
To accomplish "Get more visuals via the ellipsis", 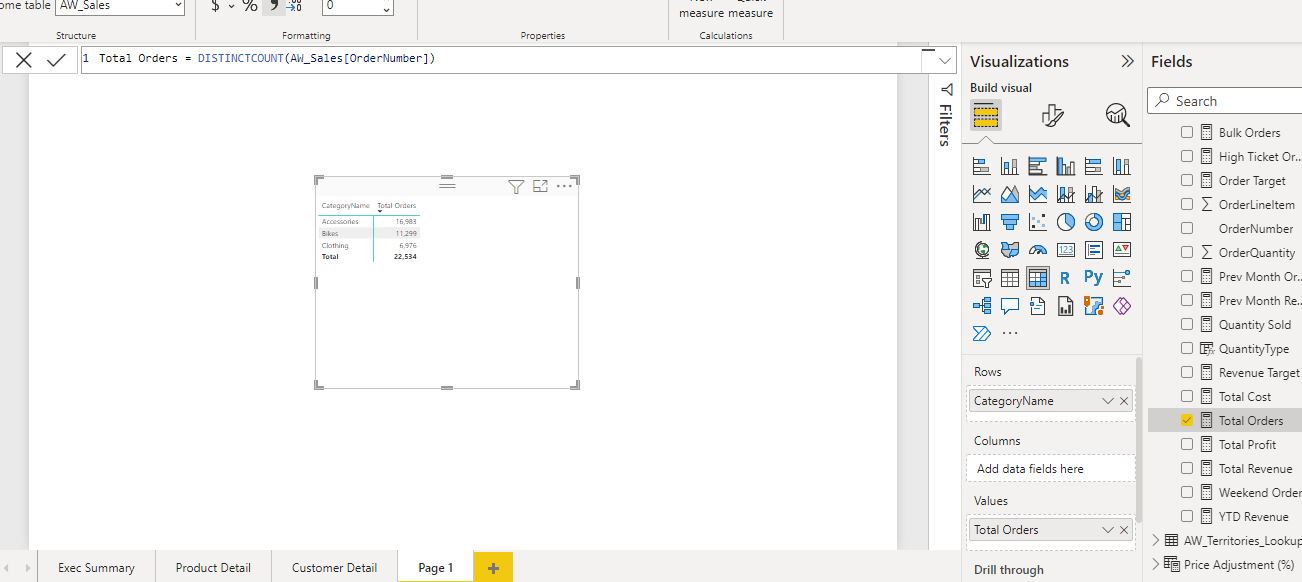I will 1010,334.
